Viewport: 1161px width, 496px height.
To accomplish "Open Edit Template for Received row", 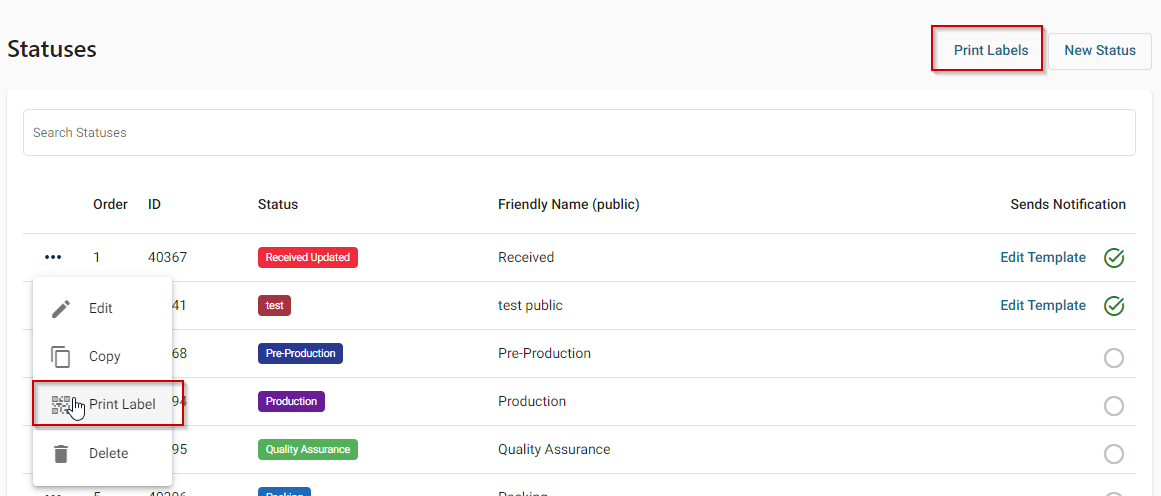I will pos(1043,257).
